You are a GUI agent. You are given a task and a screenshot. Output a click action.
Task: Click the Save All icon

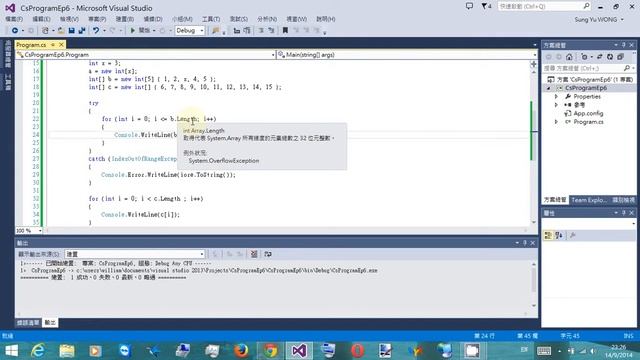[82, 31]
